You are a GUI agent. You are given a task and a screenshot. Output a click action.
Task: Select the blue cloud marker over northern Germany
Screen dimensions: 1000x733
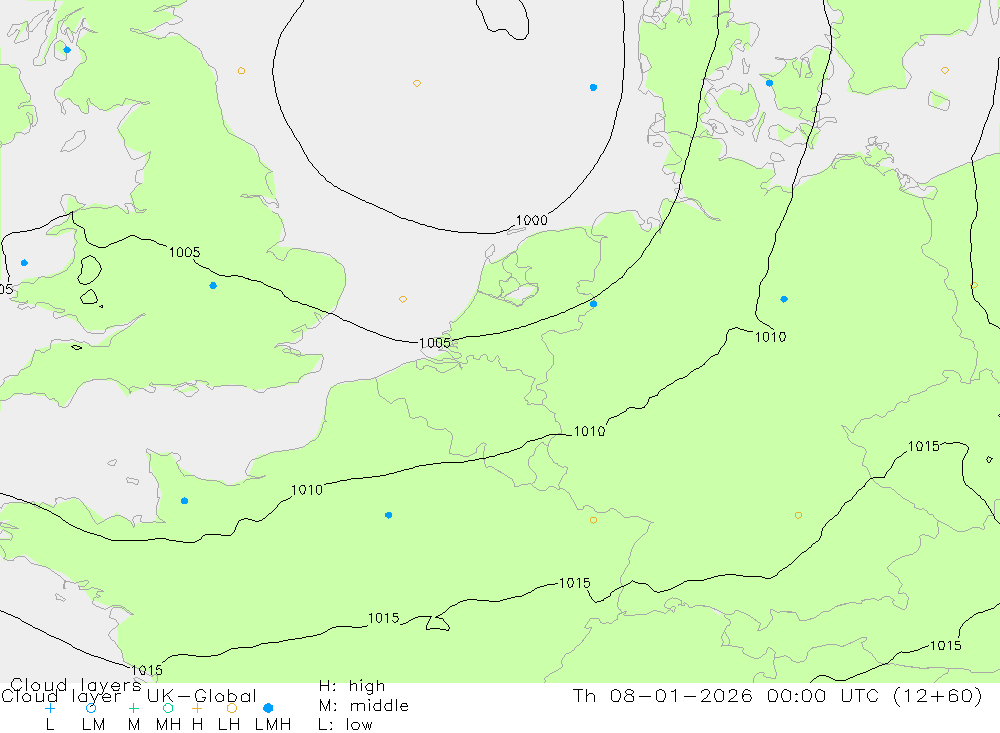784,299
